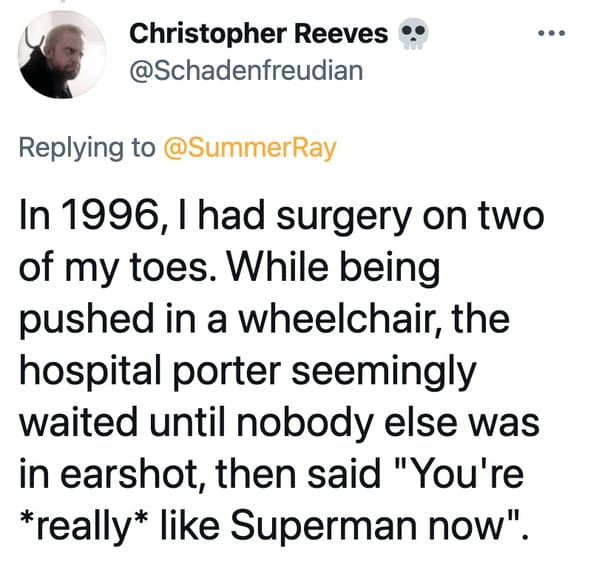599x575 pixels.
Task: Click the 'Replying to' label
Action: (x=87, y=148)
